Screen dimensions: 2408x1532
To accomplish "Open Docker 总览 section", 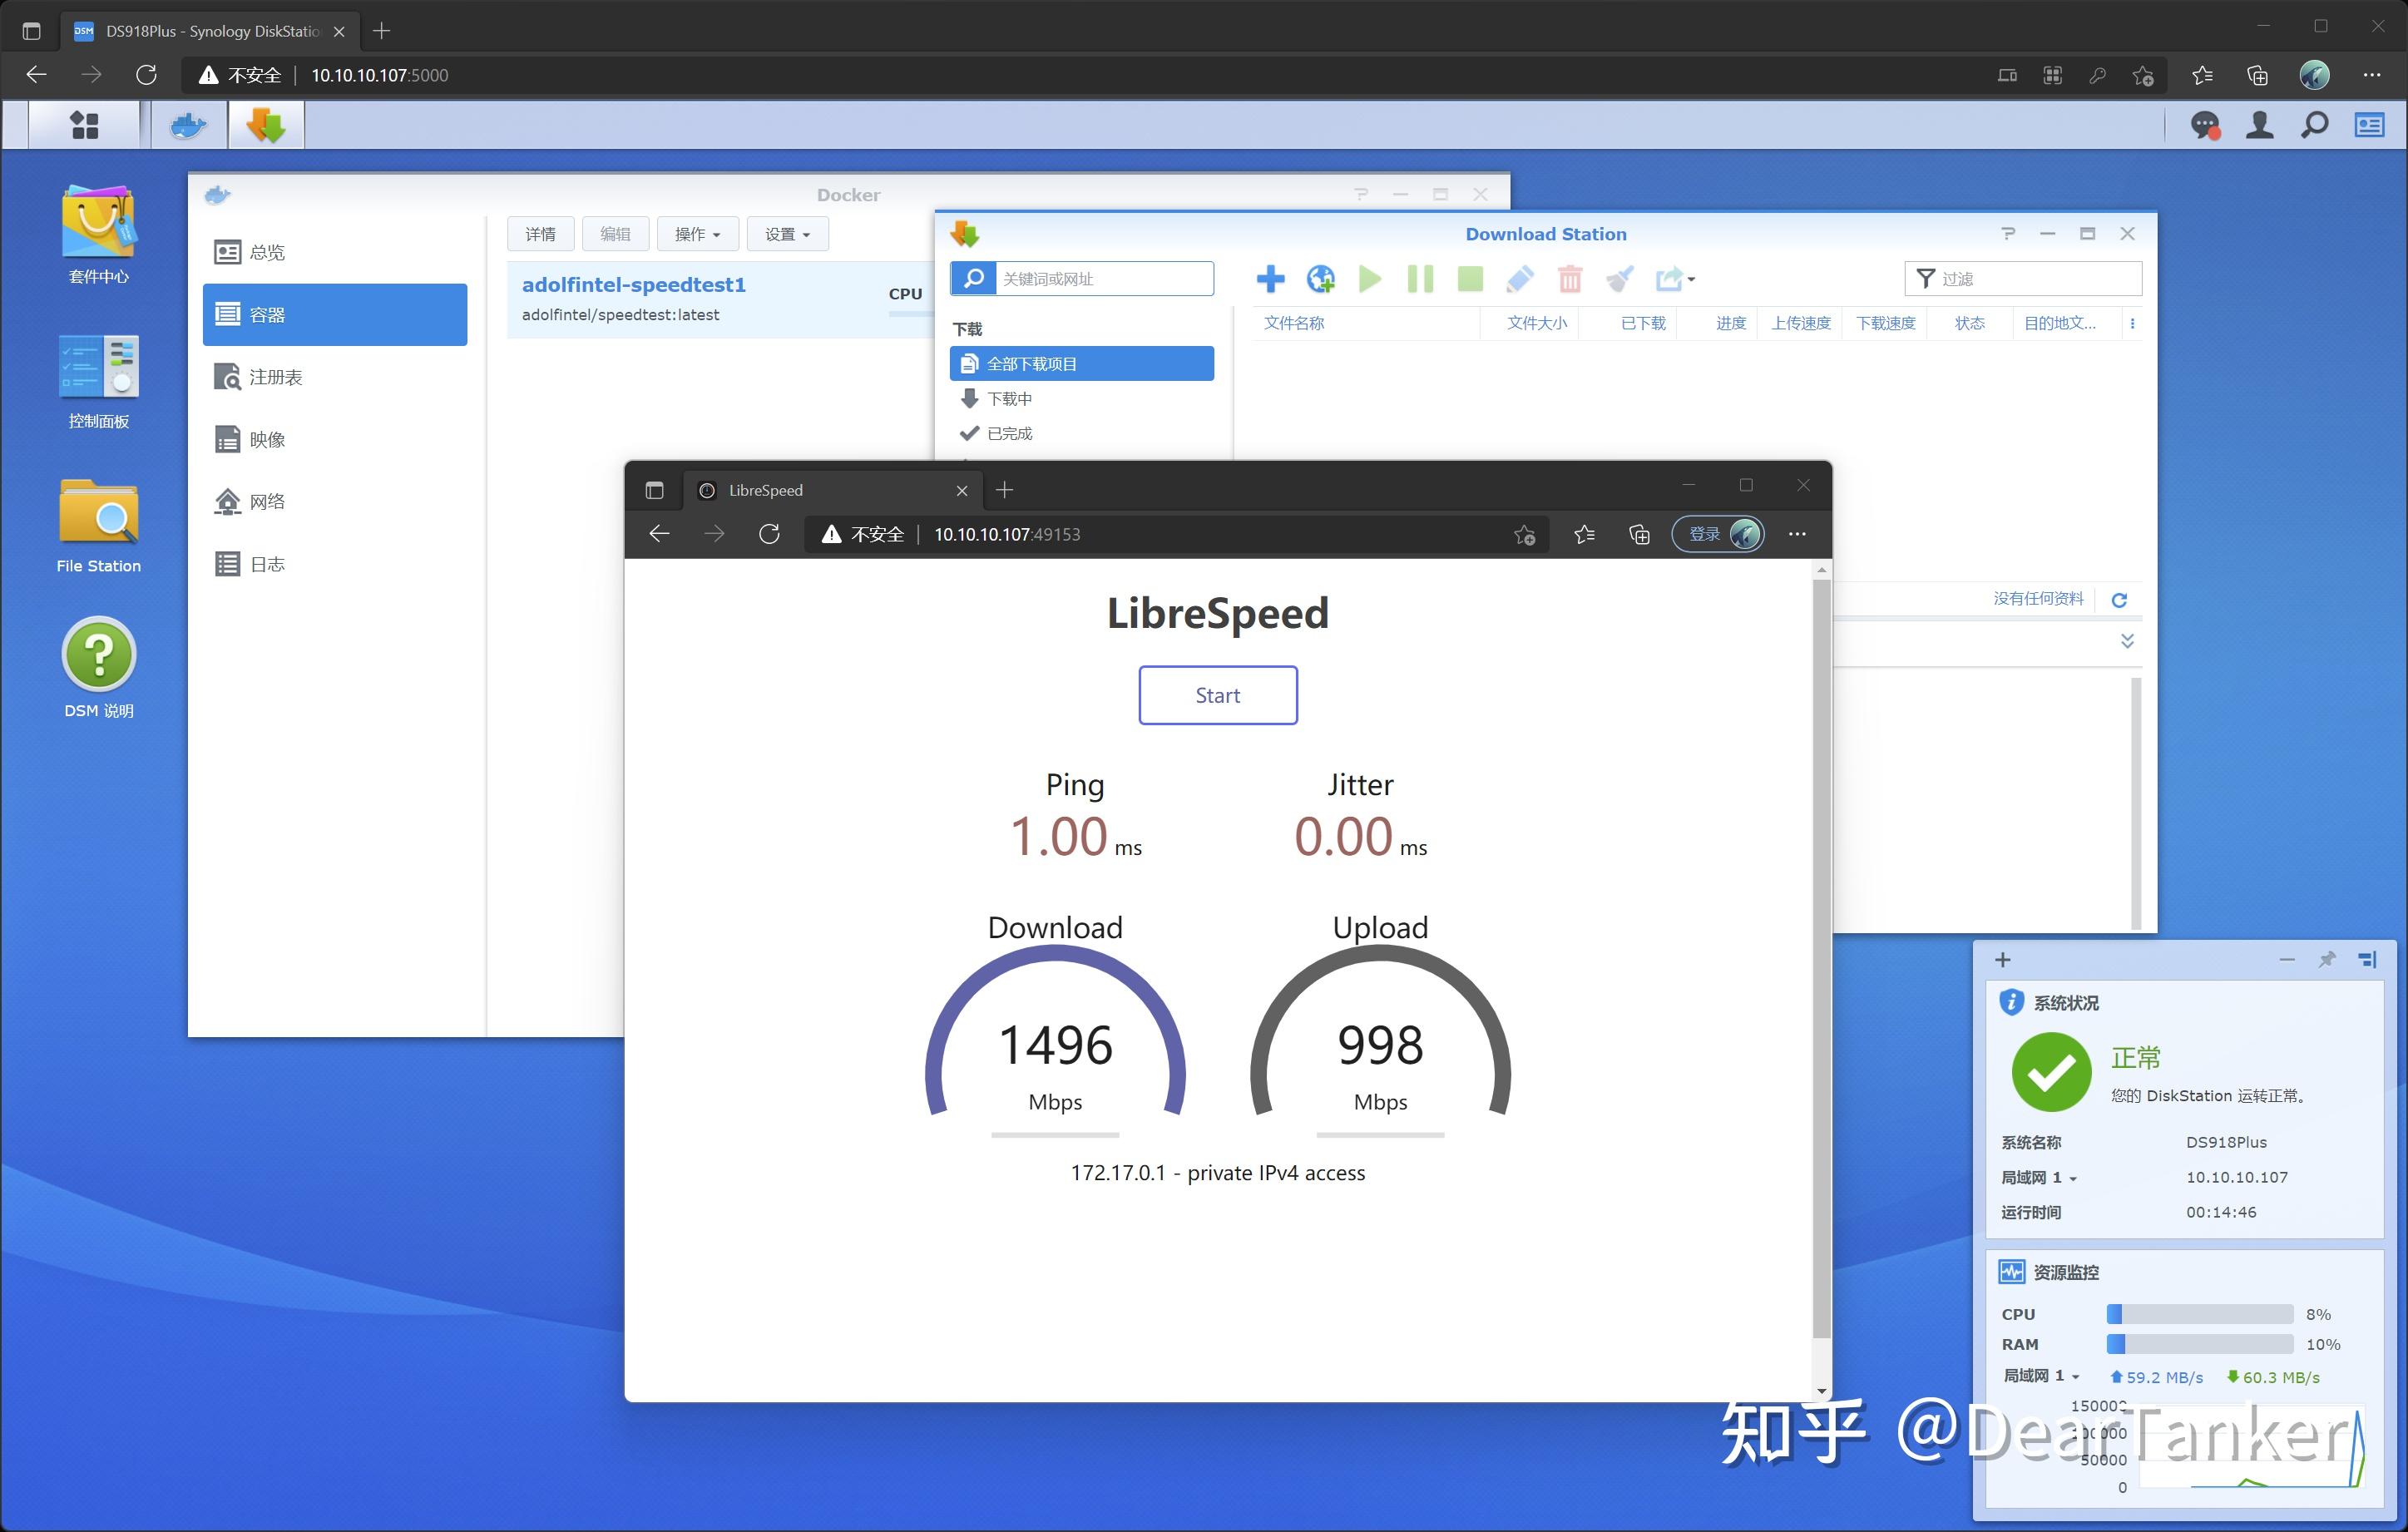I will pos(335,252).
